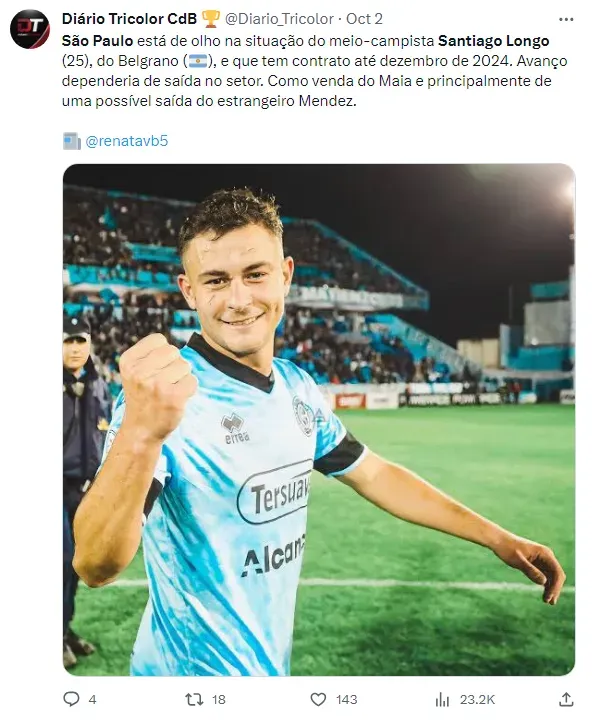Open the view analytics bar chart icon
This screenshot has width=595, height=721.
442,699
